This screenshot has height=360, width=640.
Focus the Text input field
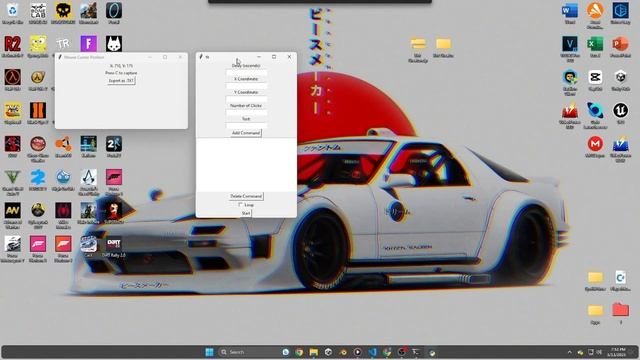coord(246,125)
